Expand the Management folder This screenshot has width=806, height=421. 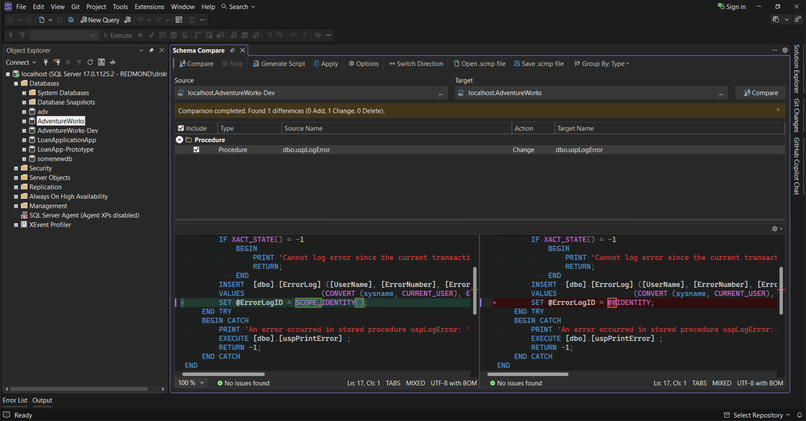tap(16, 206)
